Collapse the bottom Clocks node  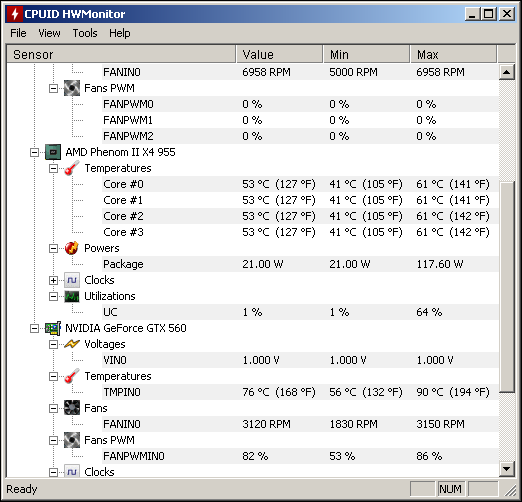coord(53,473)
